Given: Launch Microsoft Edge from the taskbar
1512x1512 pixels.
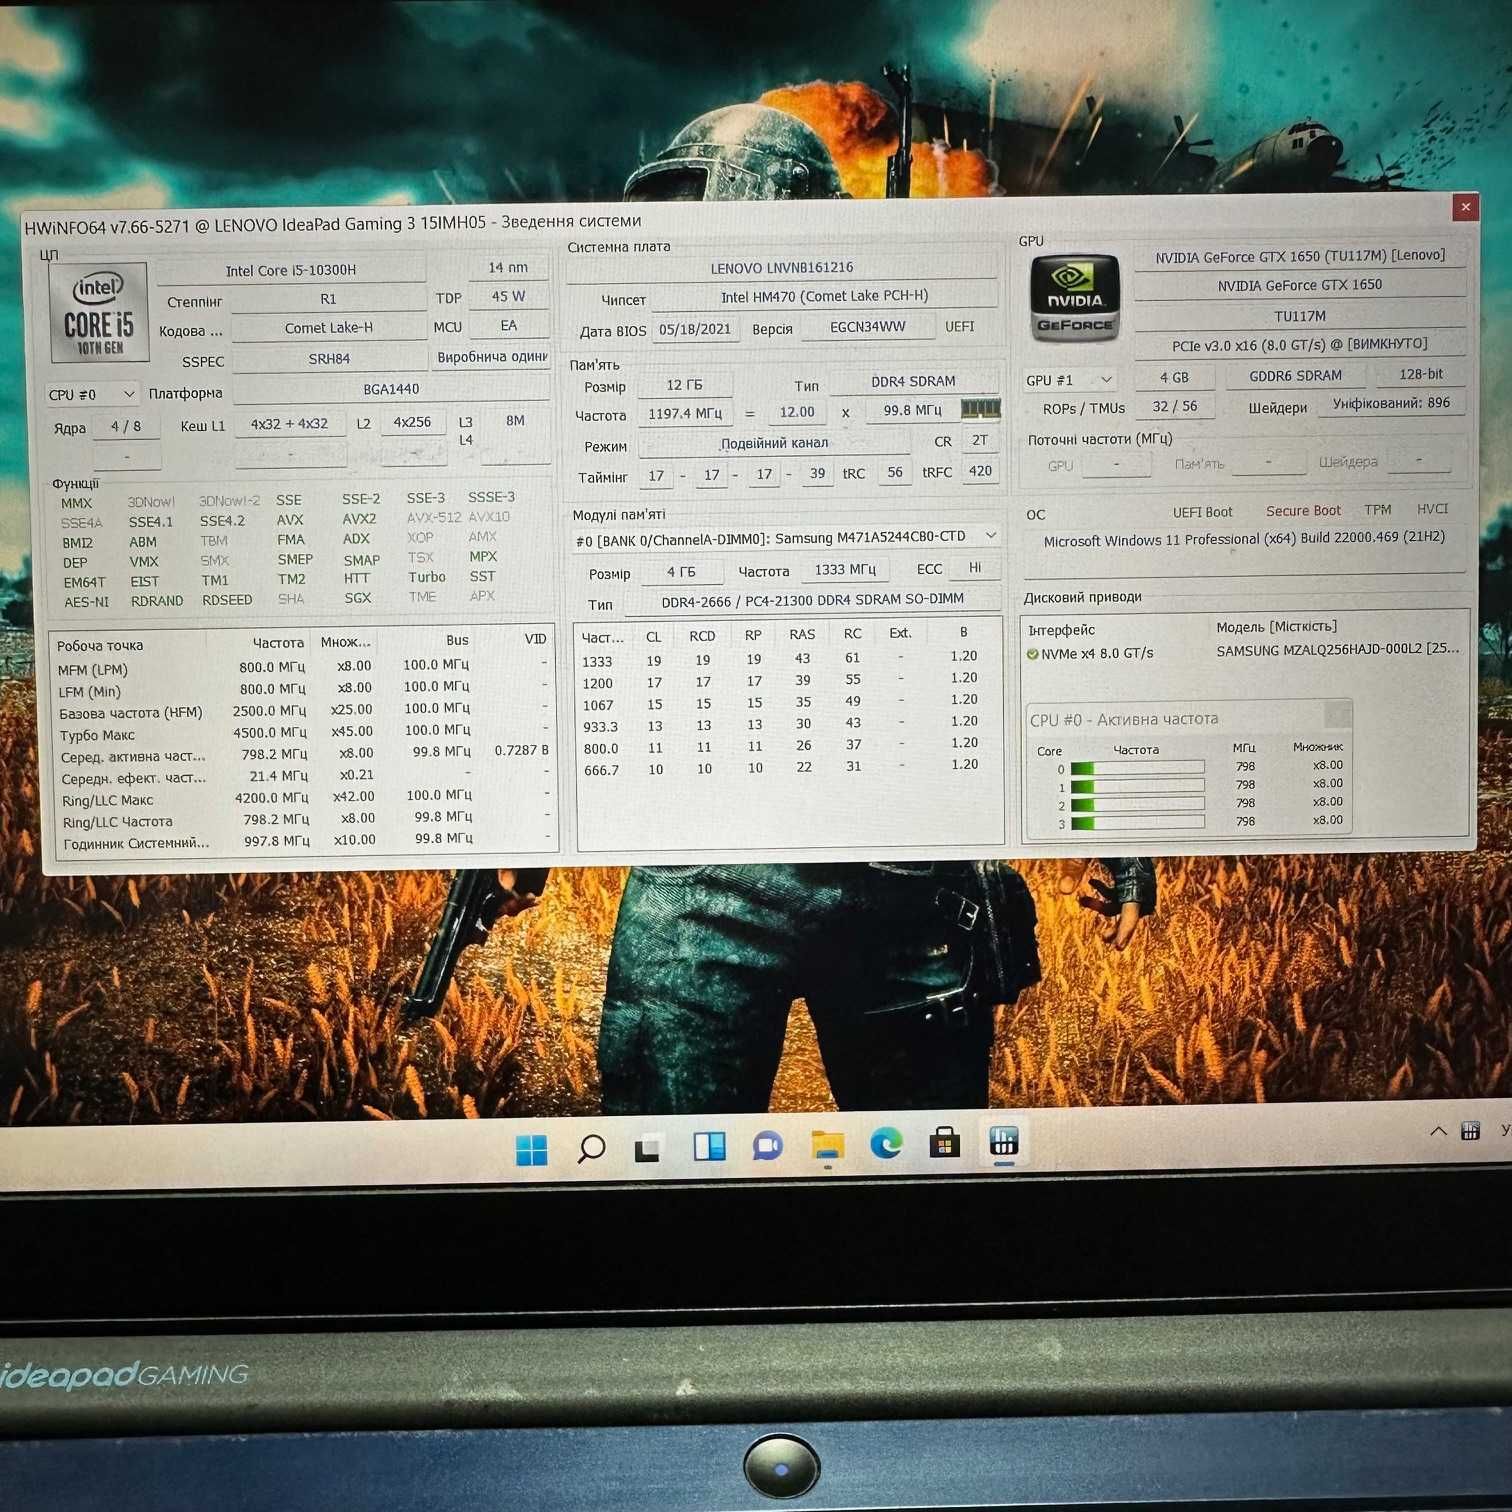Looking at the screenshot, I should 885,1143.
